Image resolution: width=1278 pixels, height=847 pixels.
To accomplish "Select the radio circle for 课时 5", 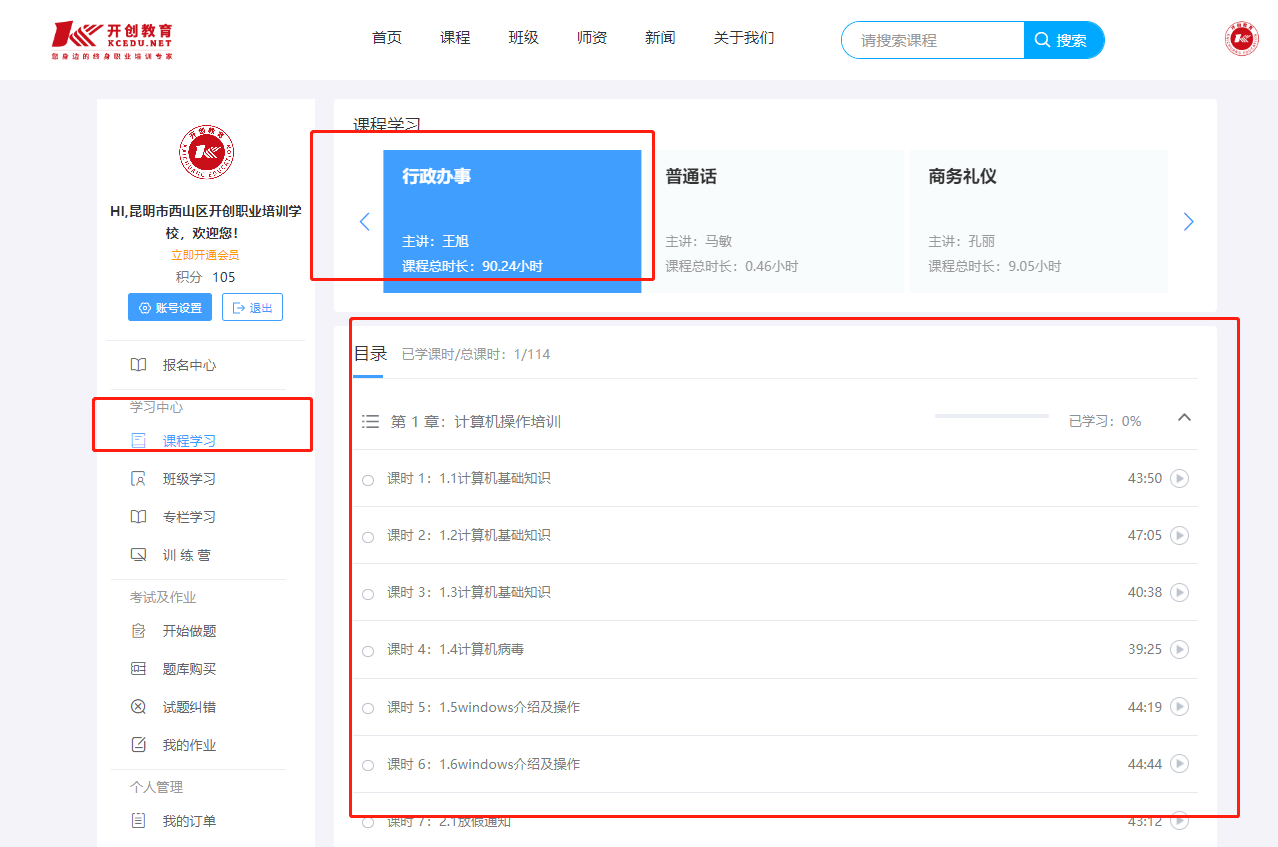I will point(368,708).
